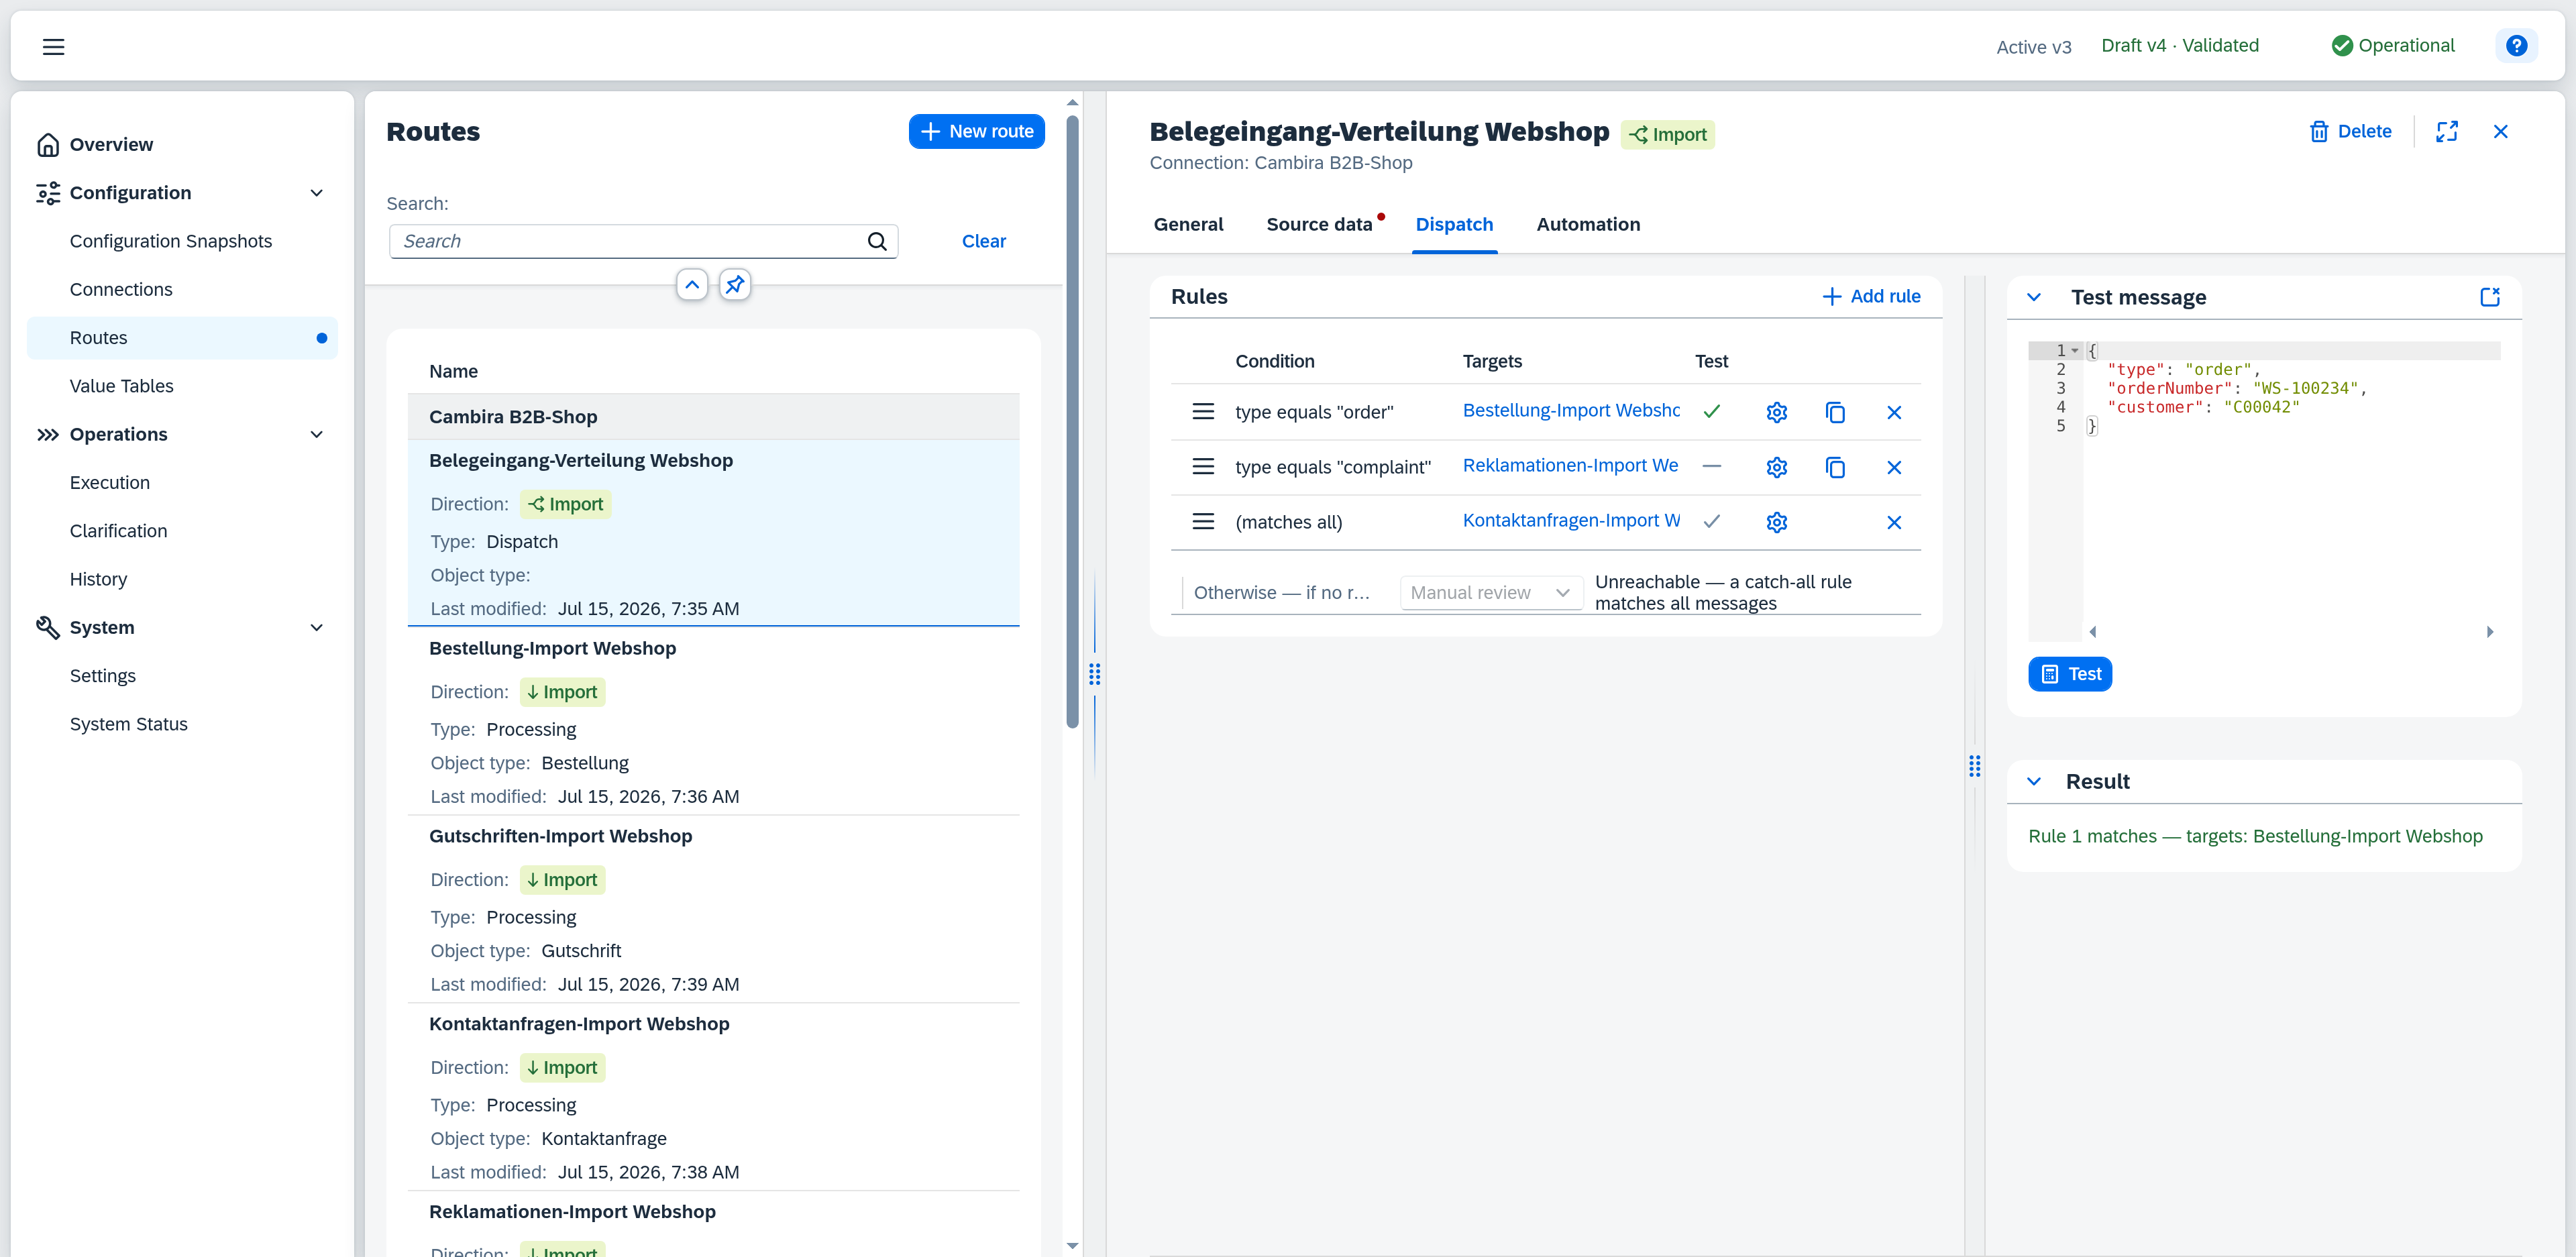
Task: Open the help question mark icon
Action: 2516,46
